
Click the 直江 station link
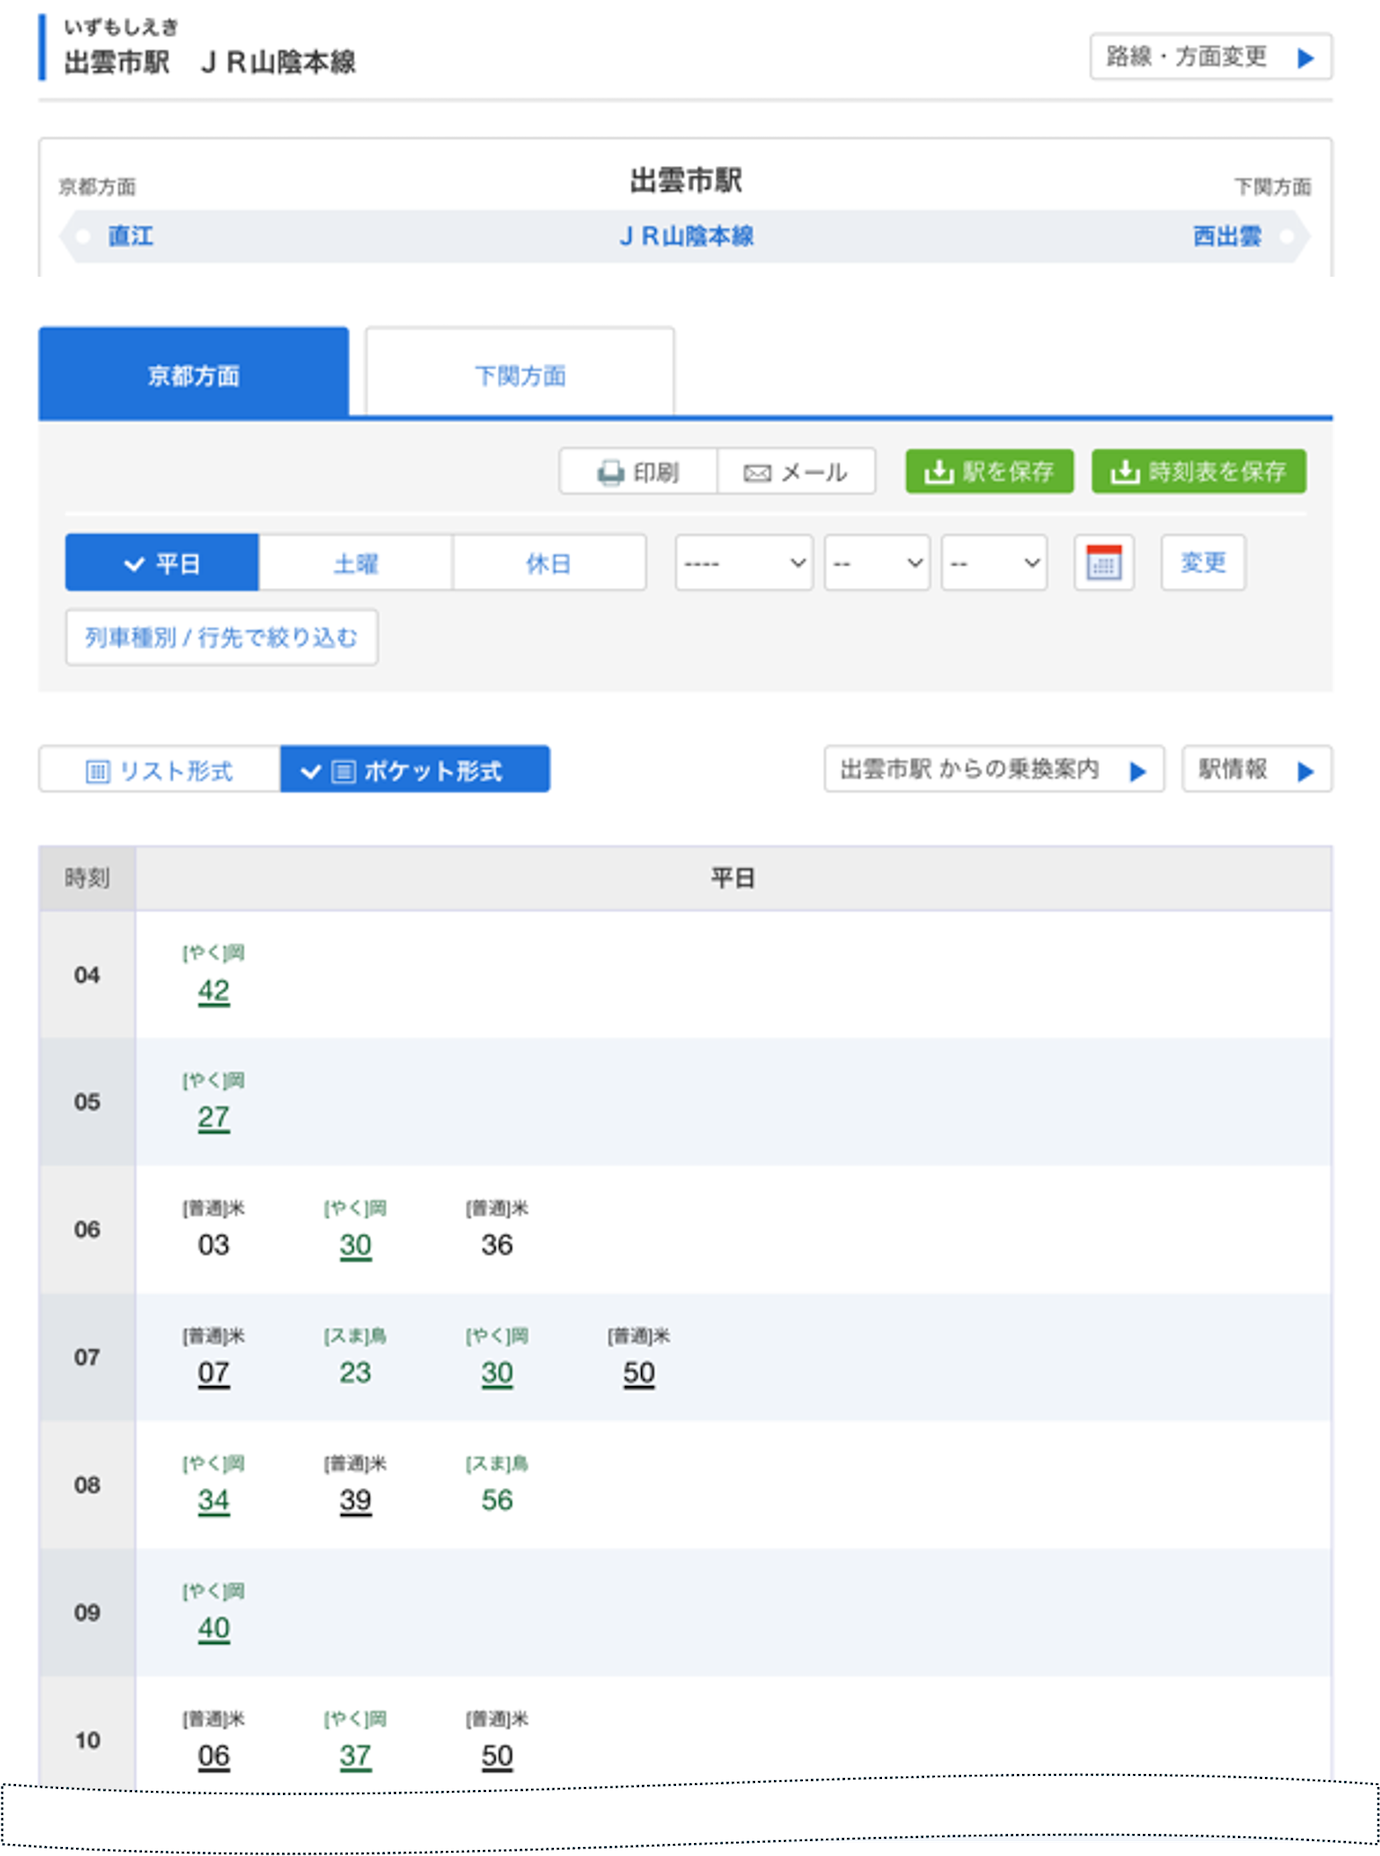coord(131,236)
